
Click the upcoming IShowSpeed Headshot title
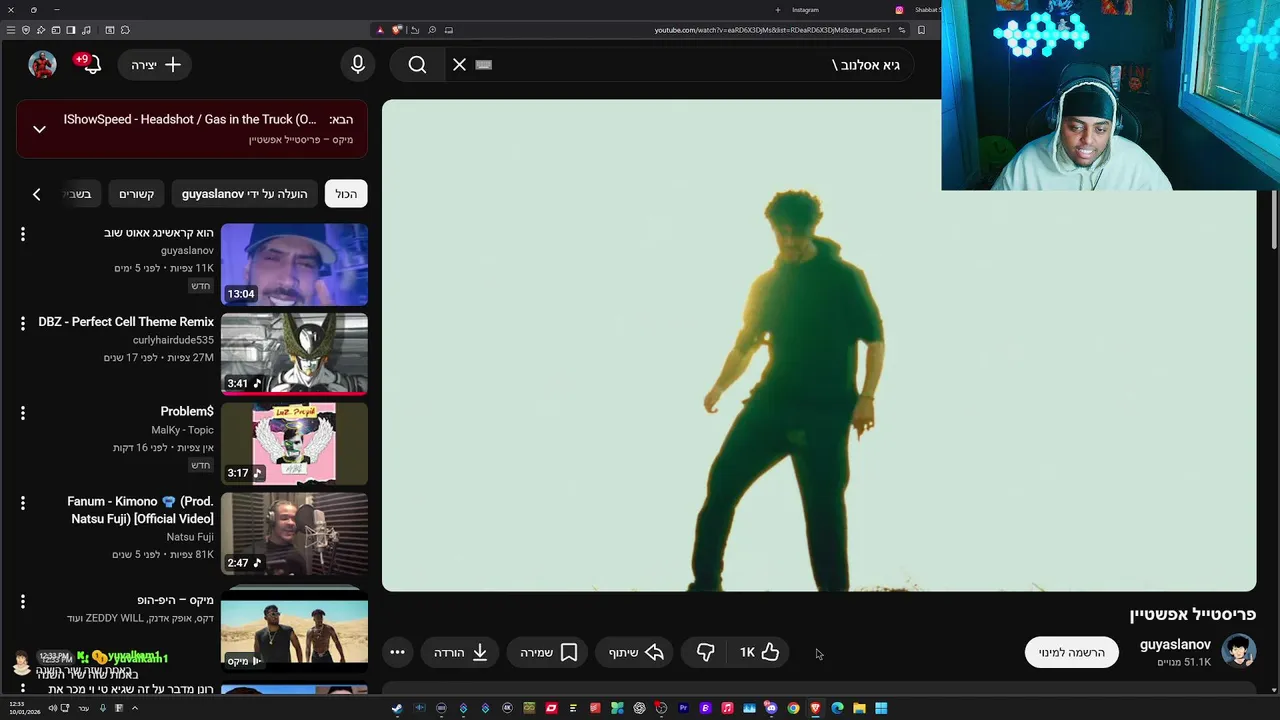coord(190,119)
